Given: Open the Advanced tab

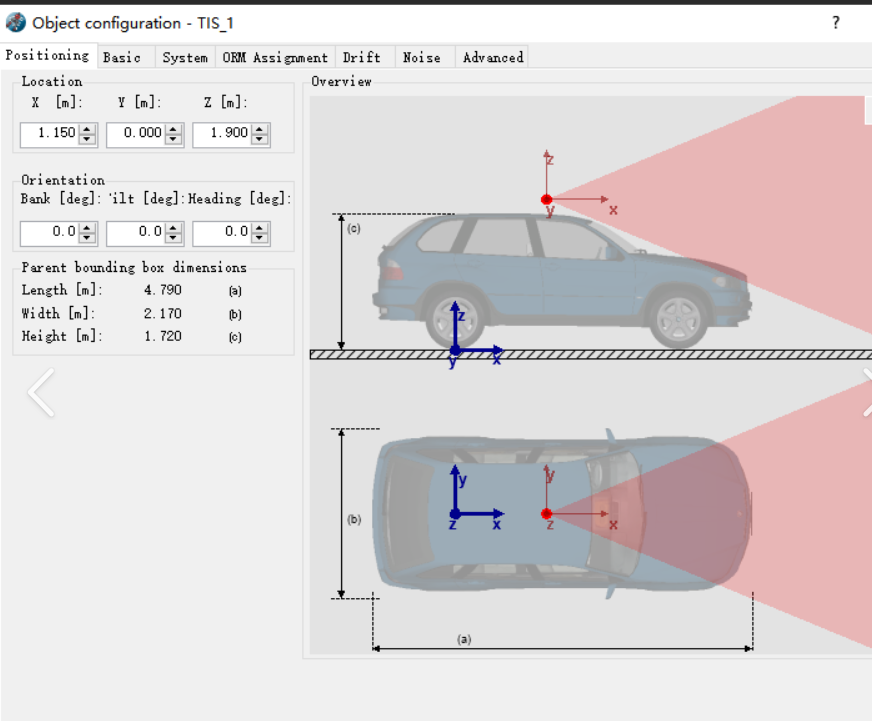Looking at the screenshot, I should pyautogui.click(x=493, y=57).
